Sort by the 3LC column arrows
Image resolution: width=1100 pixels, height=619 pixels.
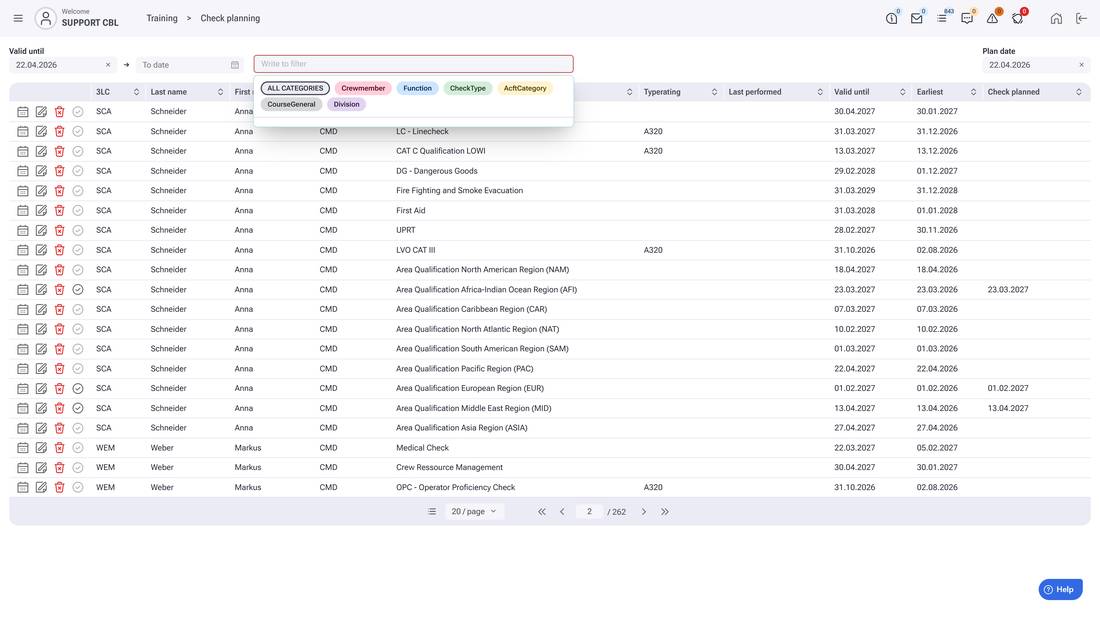(136, 92)
